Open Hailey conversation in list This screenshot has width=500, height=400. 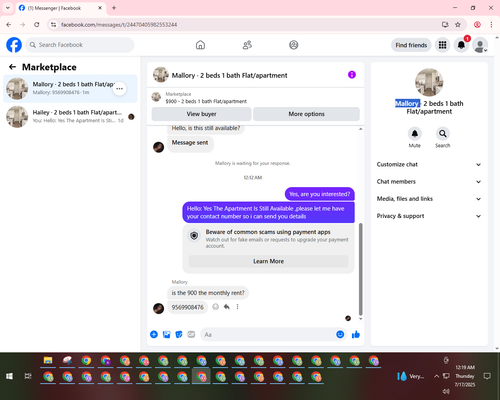(70, 117)
